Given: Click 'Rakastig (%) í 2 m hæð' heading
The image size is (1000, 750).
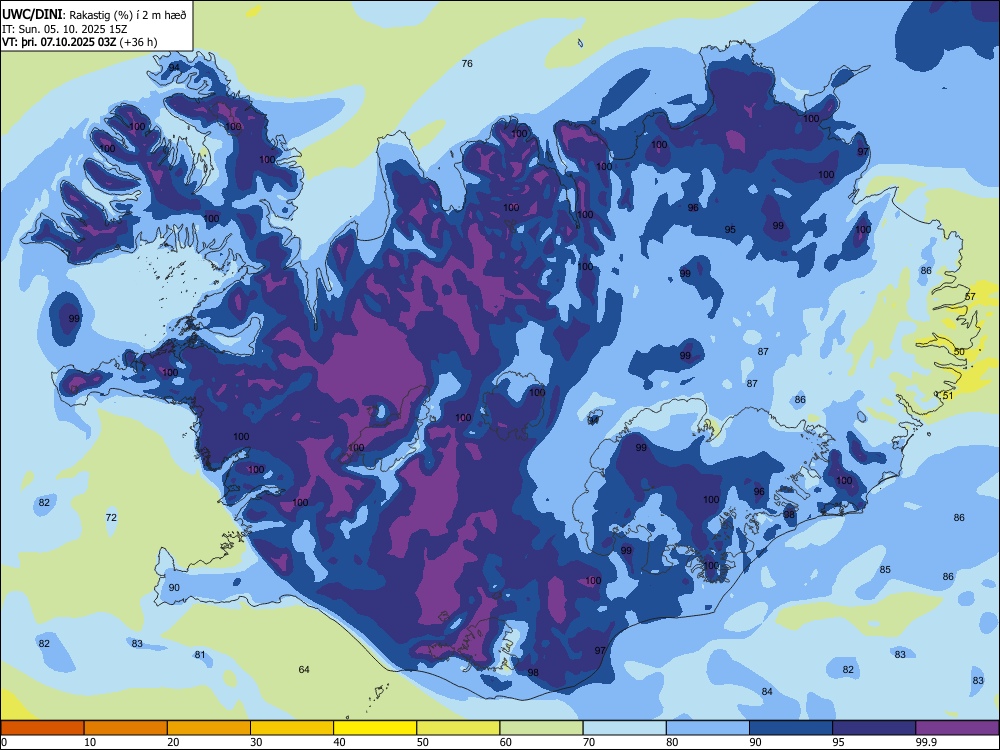Looking at the screenshot, I should [x=128, y=15].
